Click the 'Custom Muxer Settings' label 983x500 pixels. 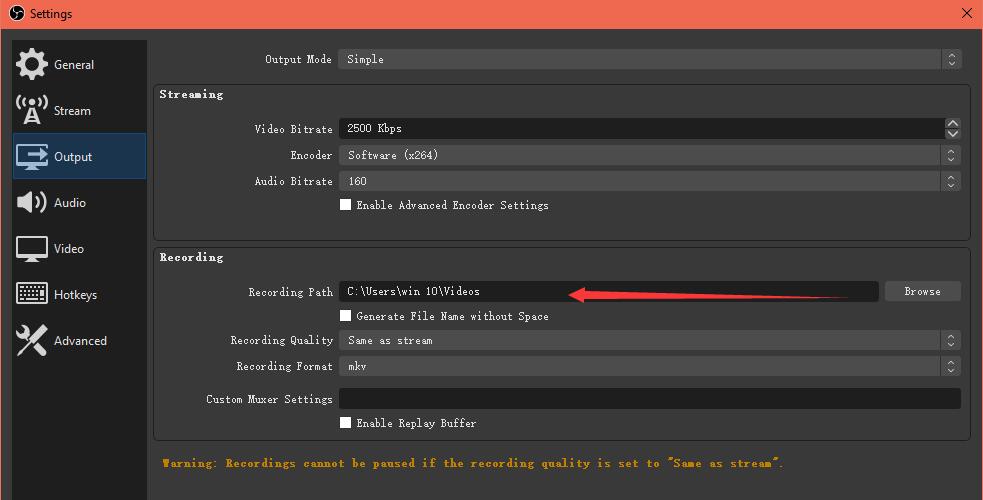tap(270, 399)
